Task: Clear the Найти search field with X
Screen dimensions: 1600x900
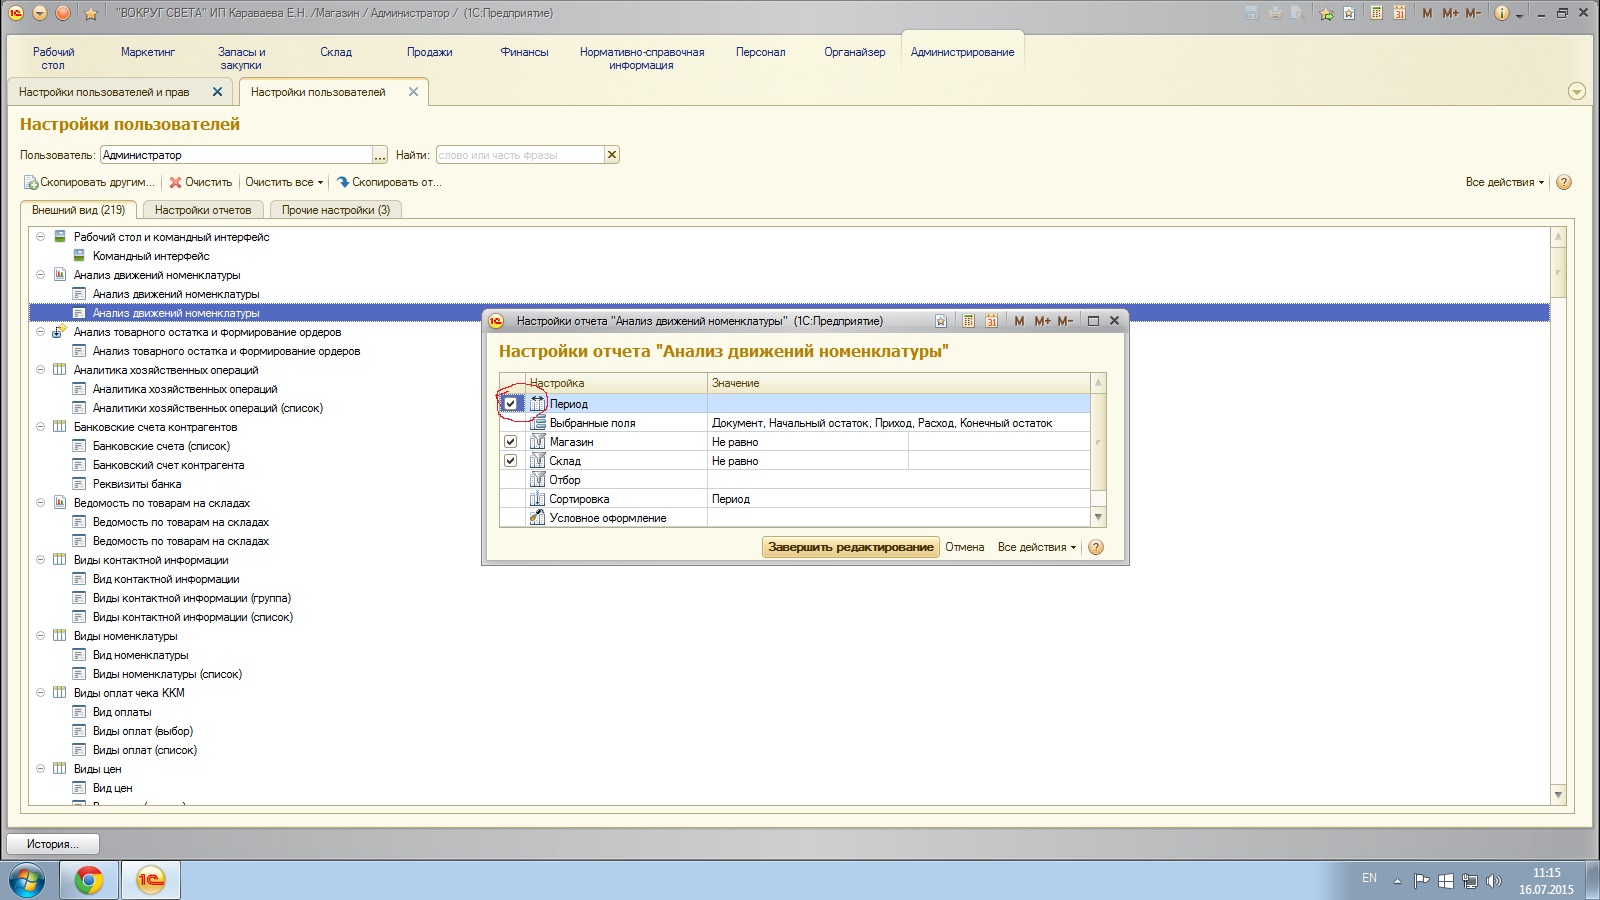Action: (x=612, y=155)
